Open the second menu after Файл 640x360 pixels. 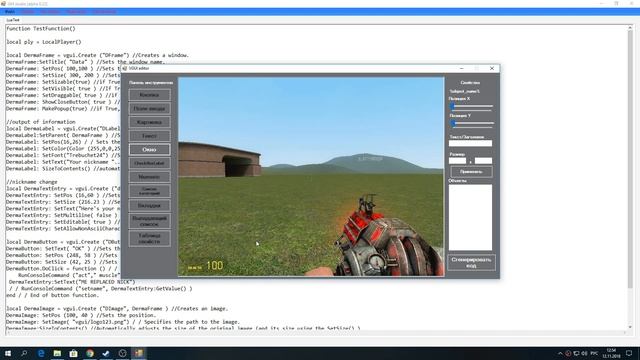point(28,12)
